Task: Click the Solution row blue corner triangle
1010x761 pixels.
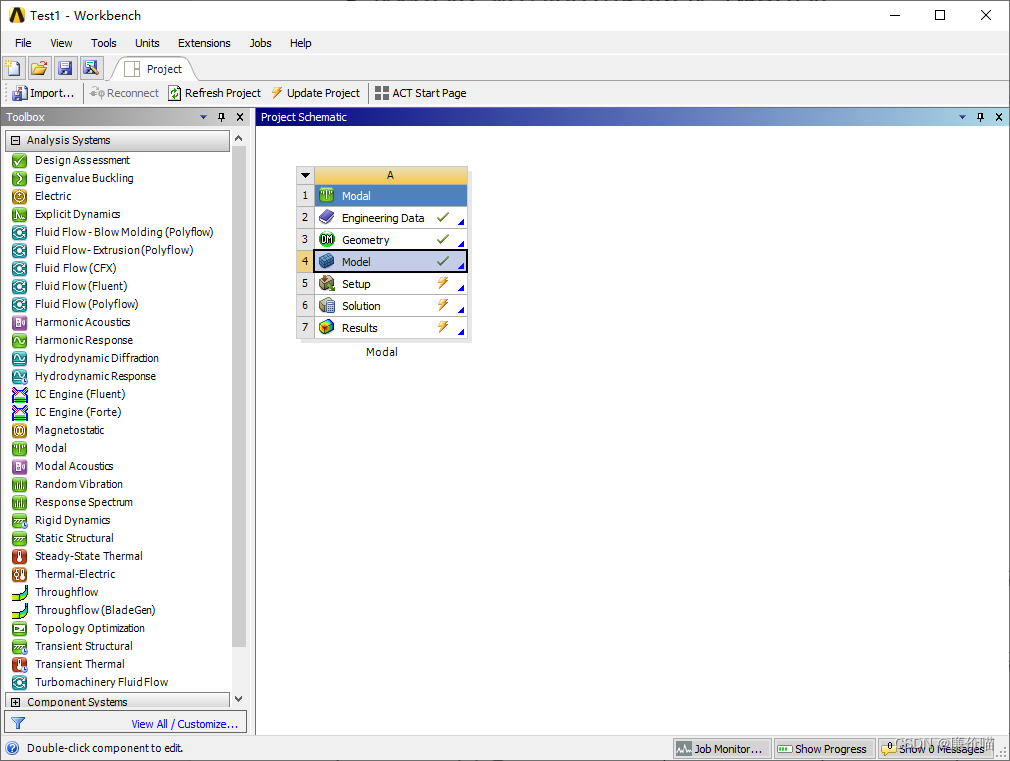Action: pyautogui.click(x=461, y=310)
